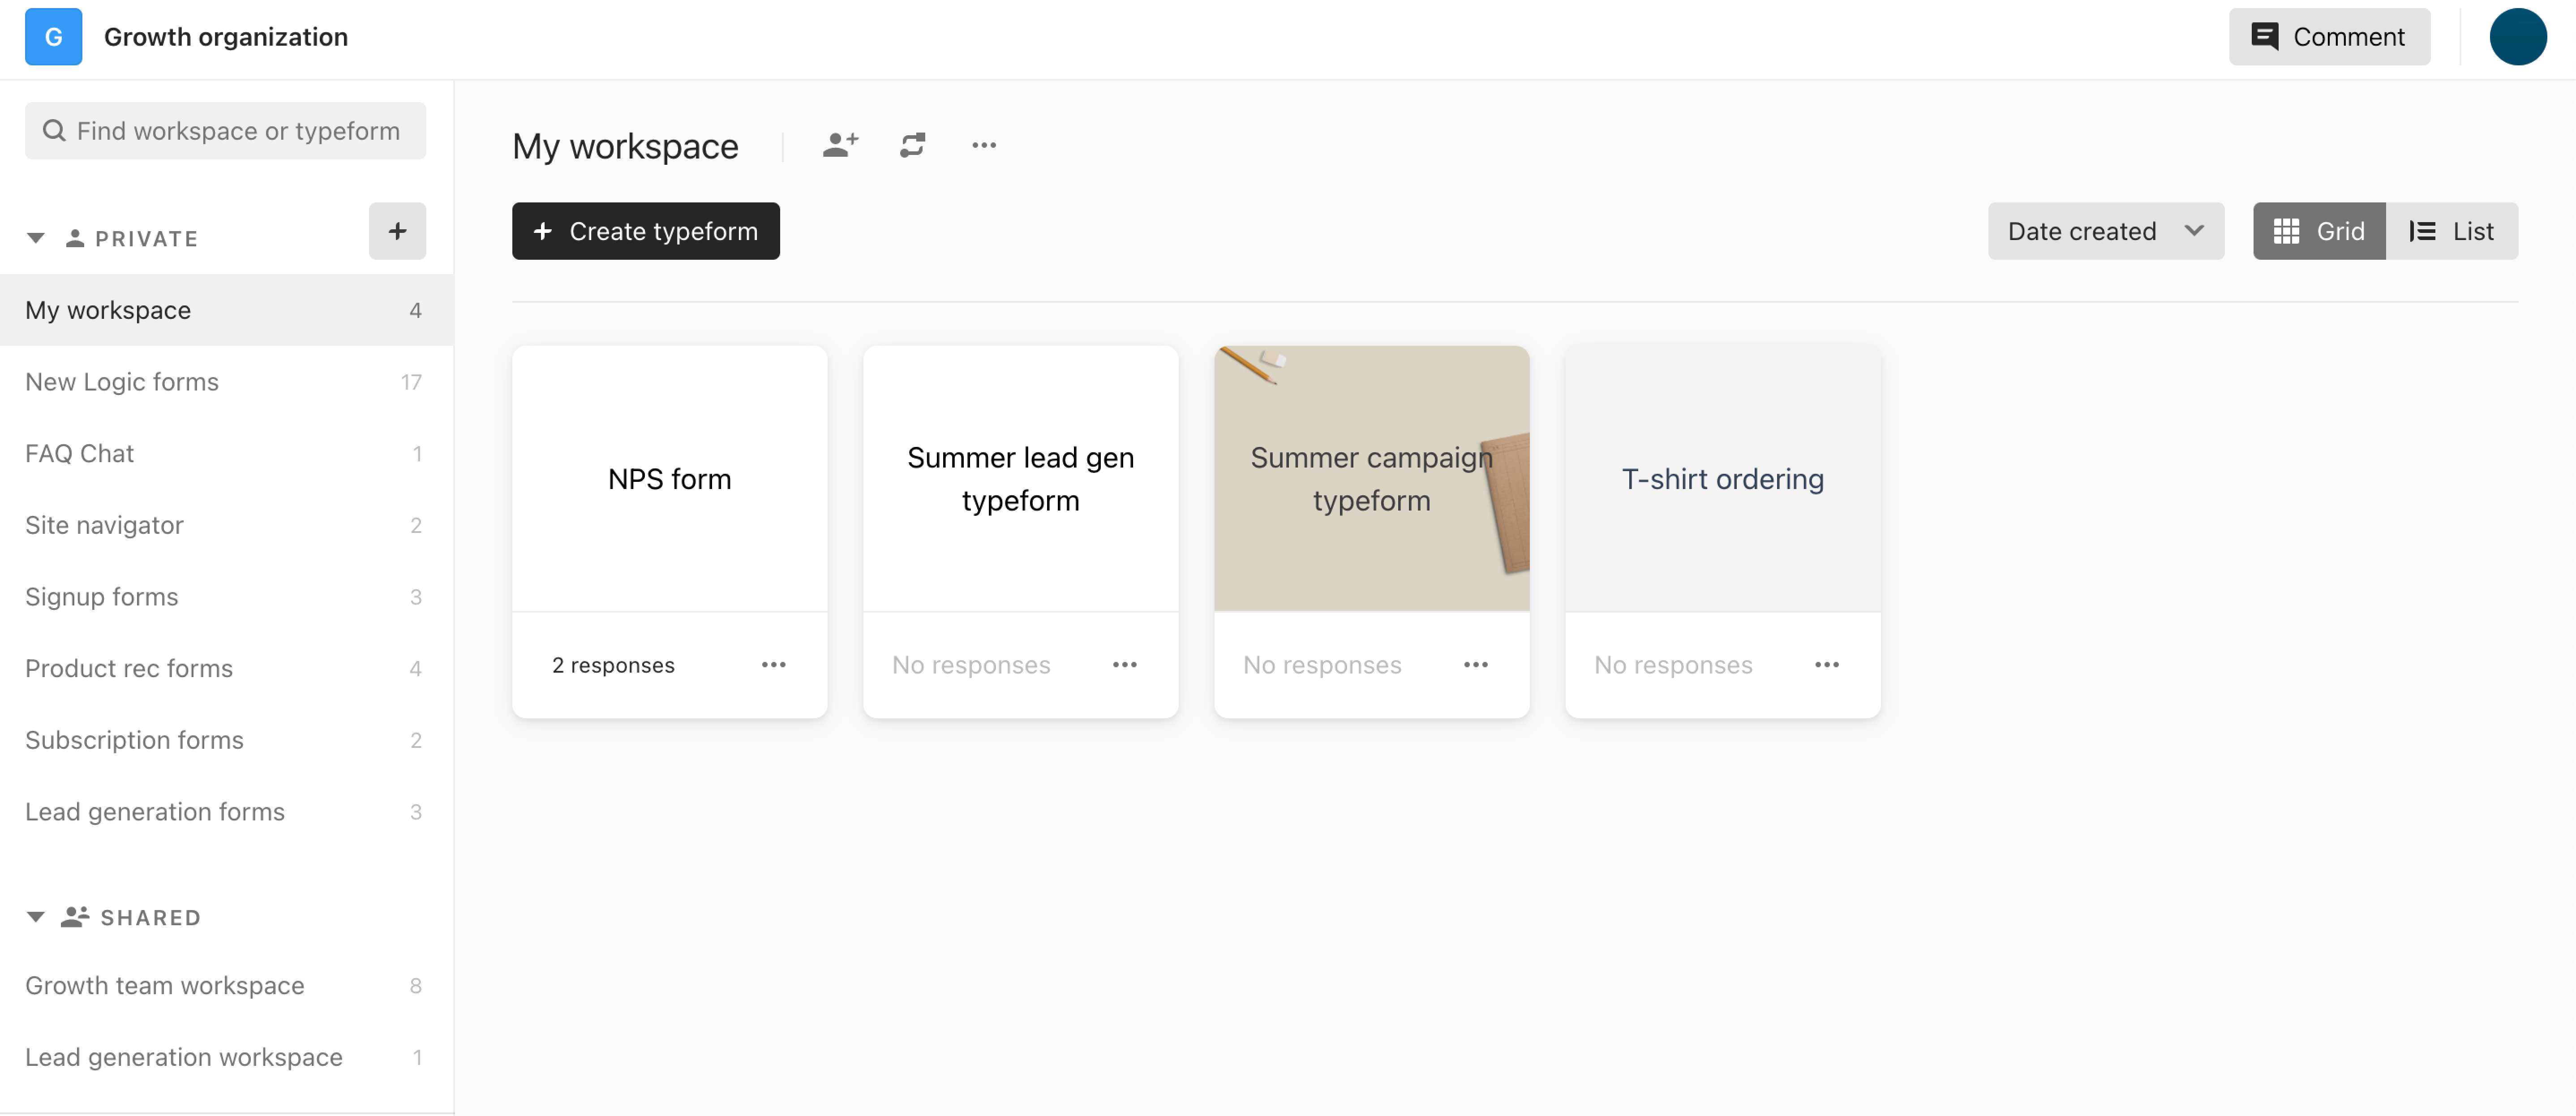The height and width of the screenshot is (1116, 2576).
Task: Open Site navigator workspace
Action: tap(226, 525)
